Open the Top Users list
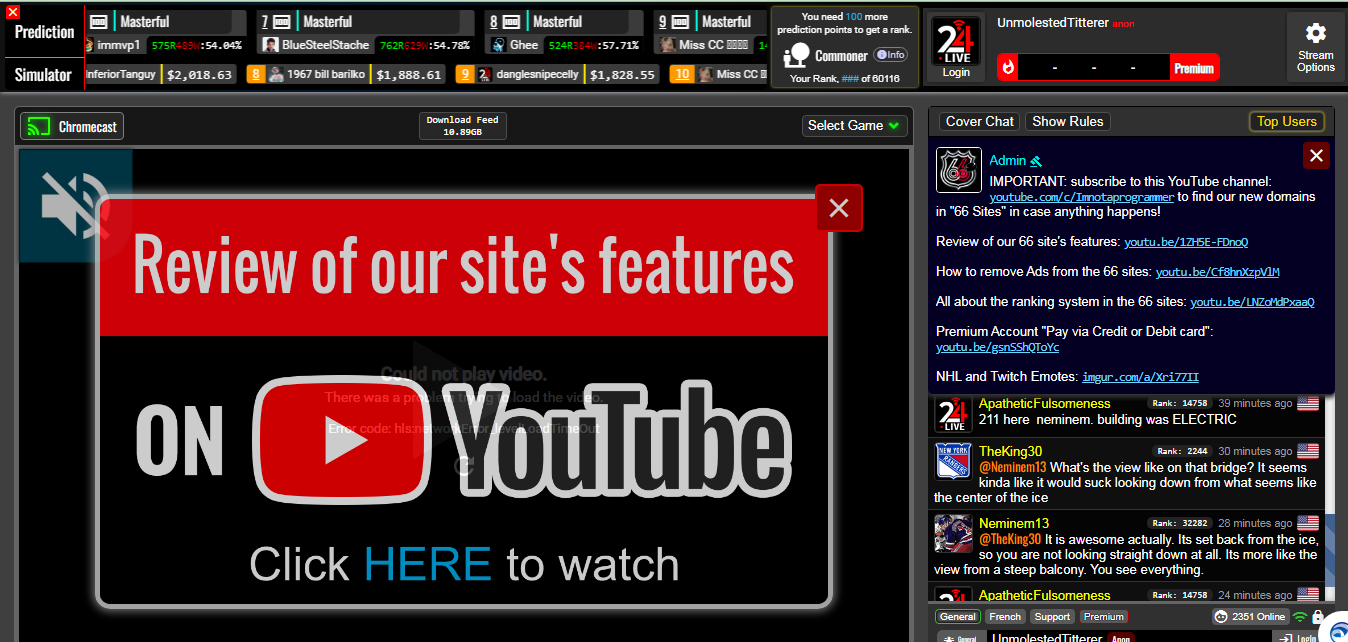 click(x=1286, y=121)
